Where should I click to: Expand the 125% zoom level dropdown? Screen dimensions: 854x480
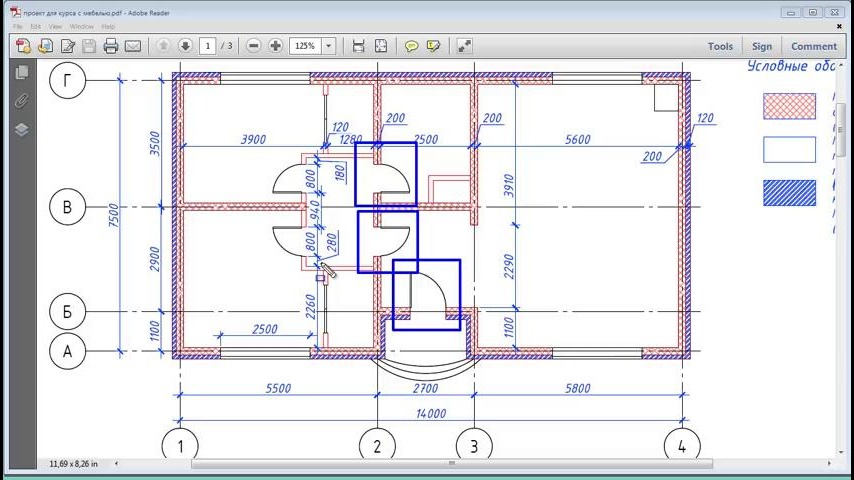click(x=329, y=46)
